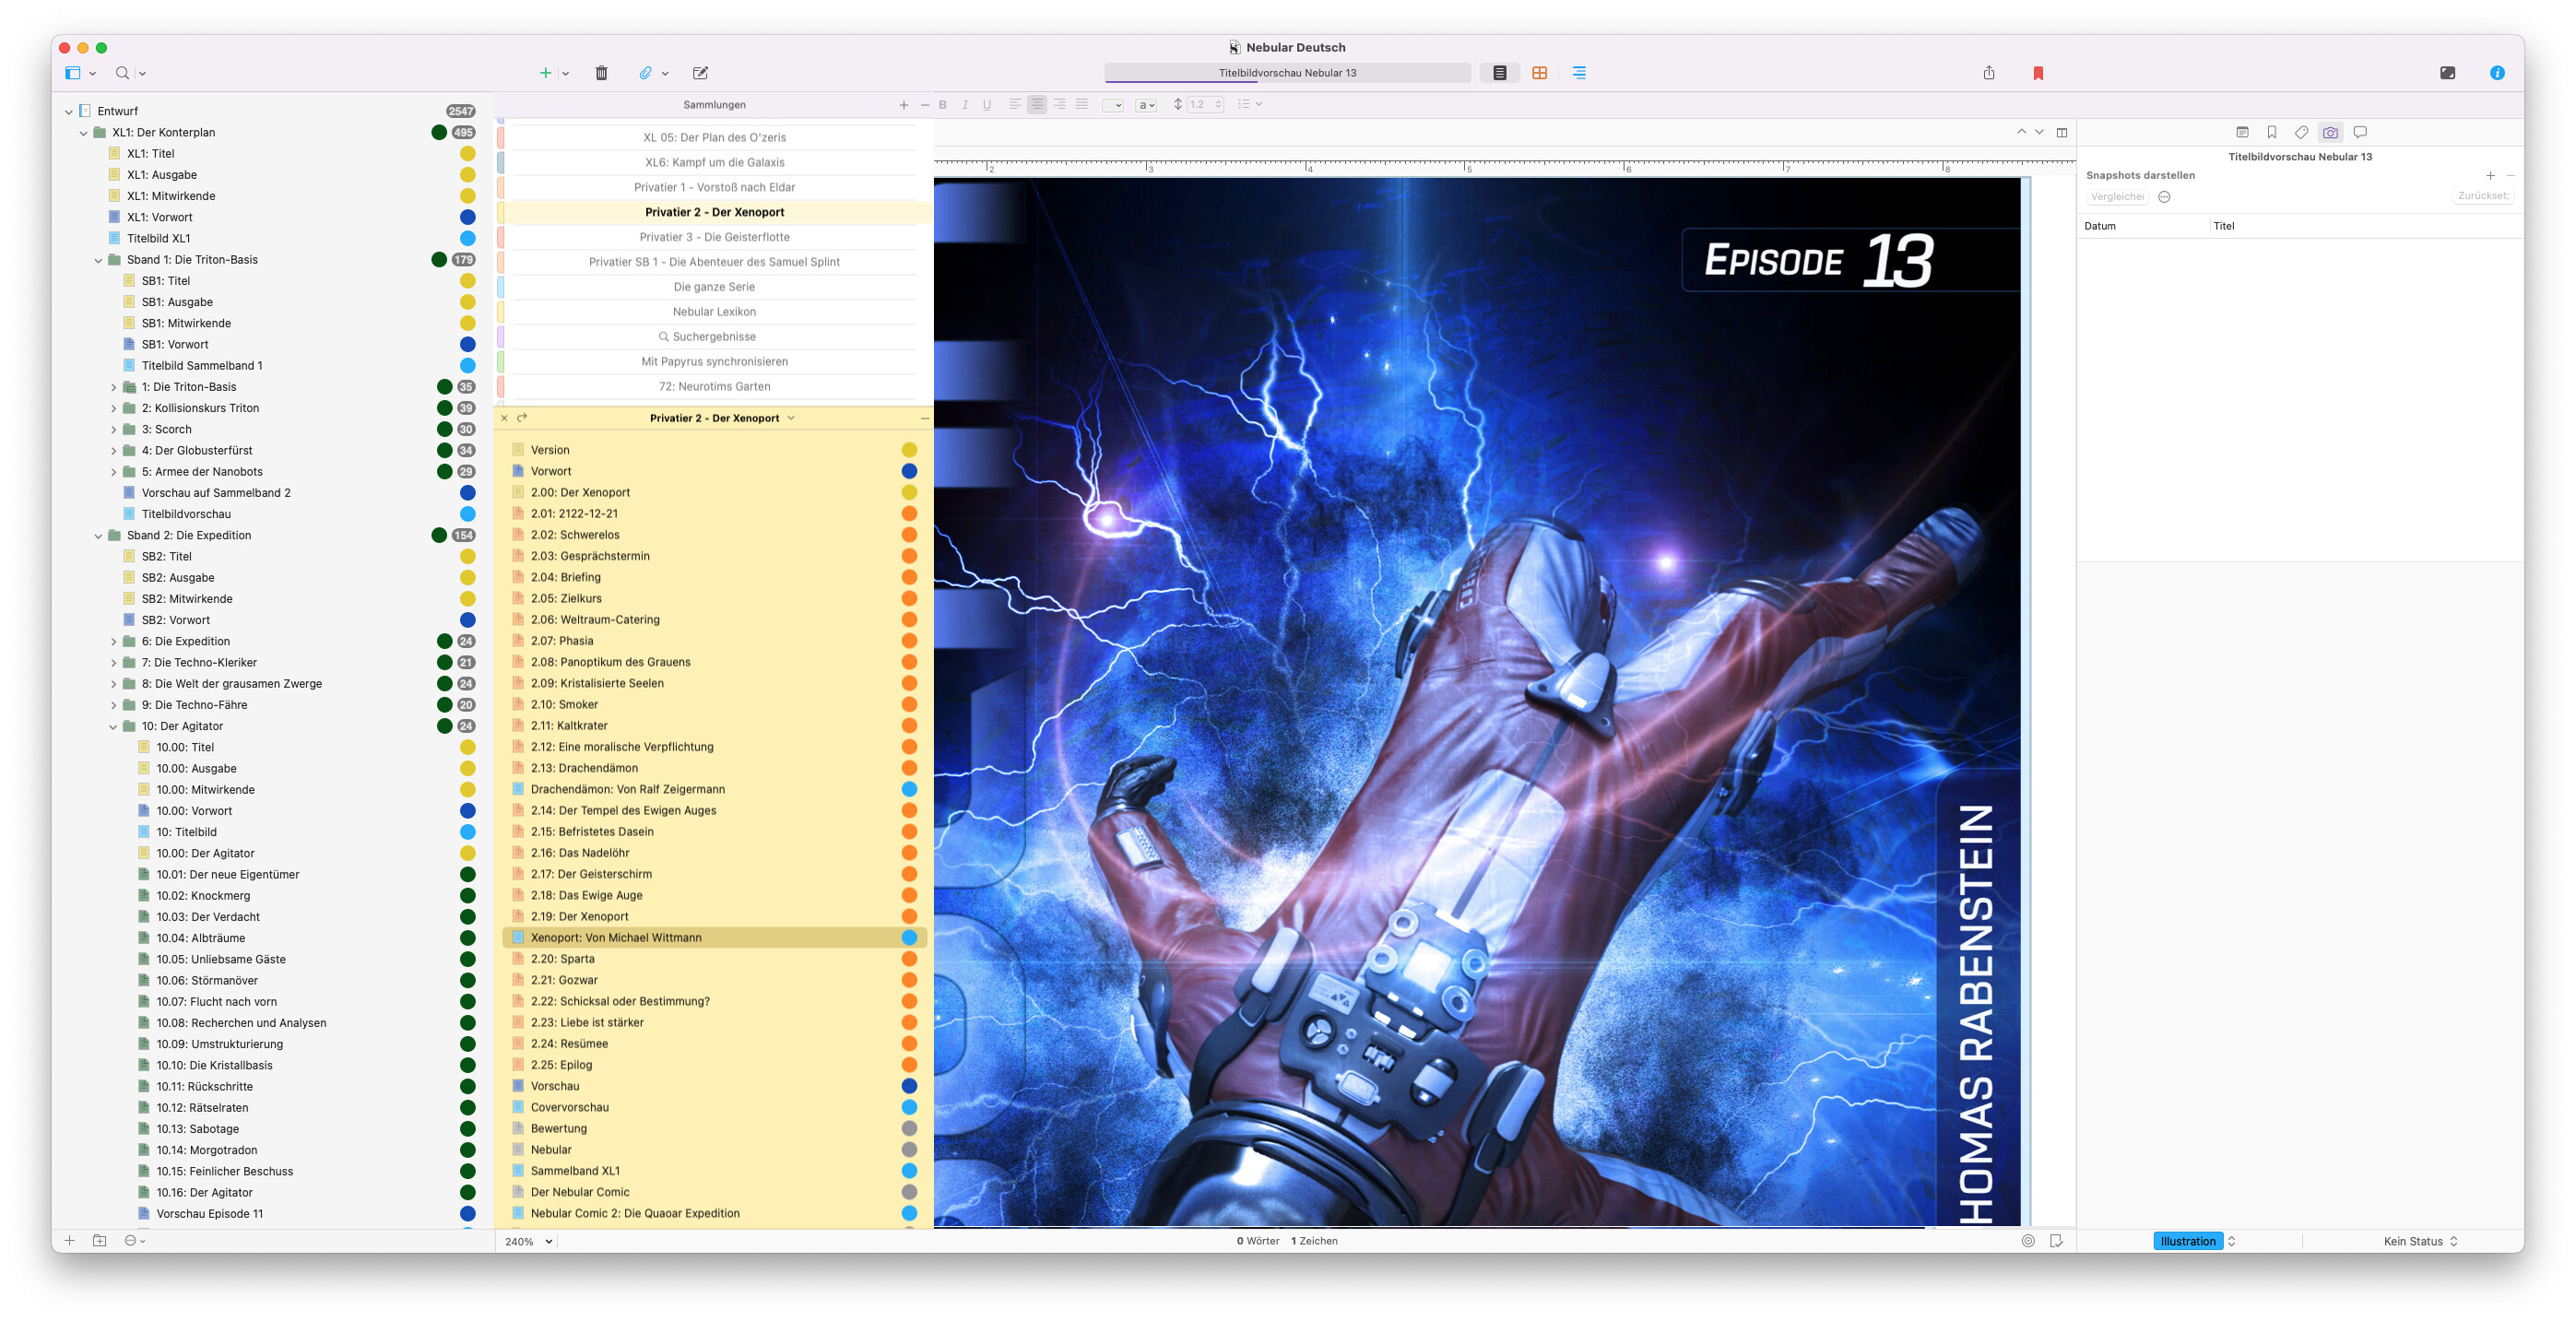The image size is (2576, 1321).
Task: Go to the next document with down arrow
Action: click(2039, 132)
